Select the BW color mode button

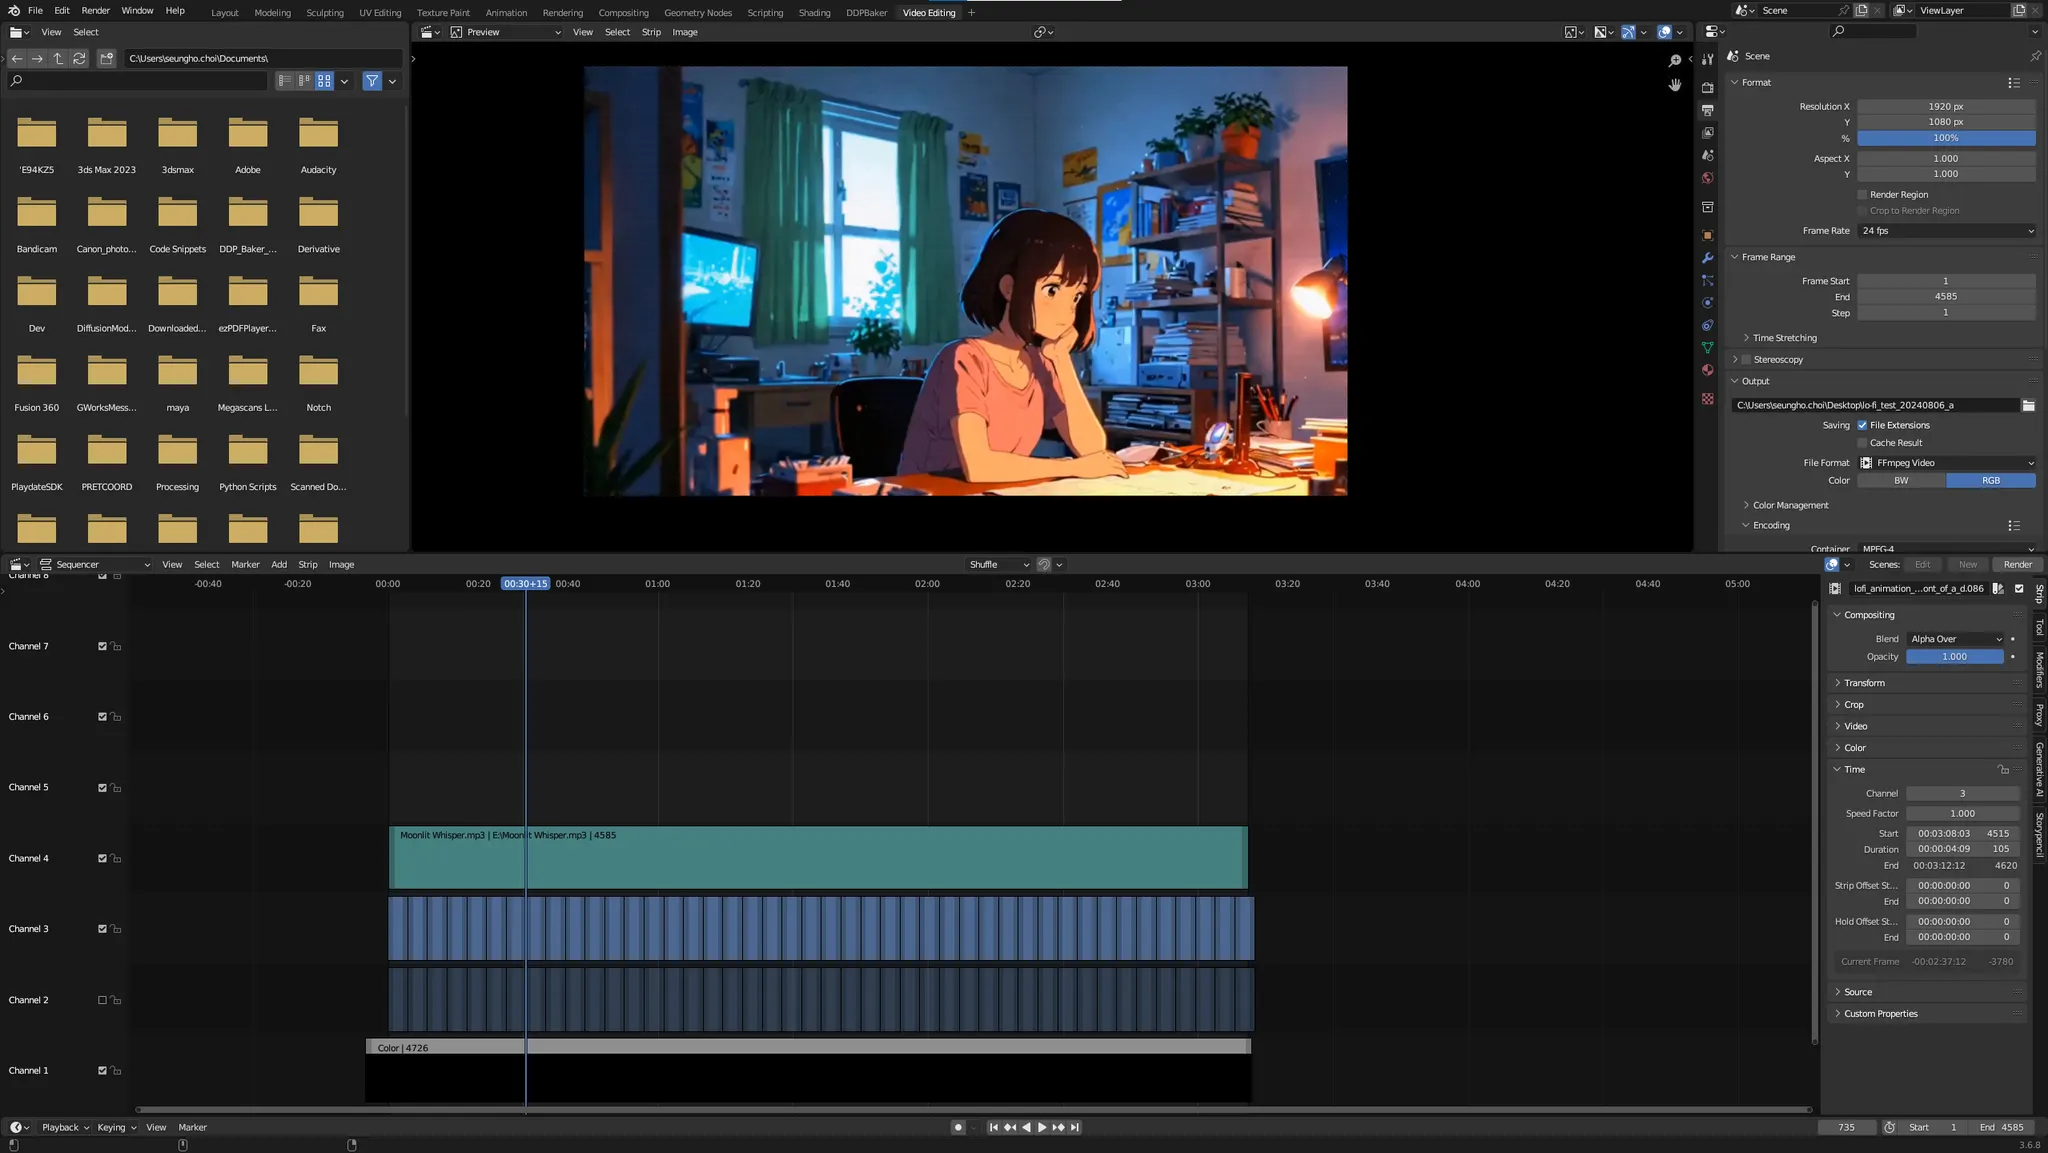tap(1901, 481)
